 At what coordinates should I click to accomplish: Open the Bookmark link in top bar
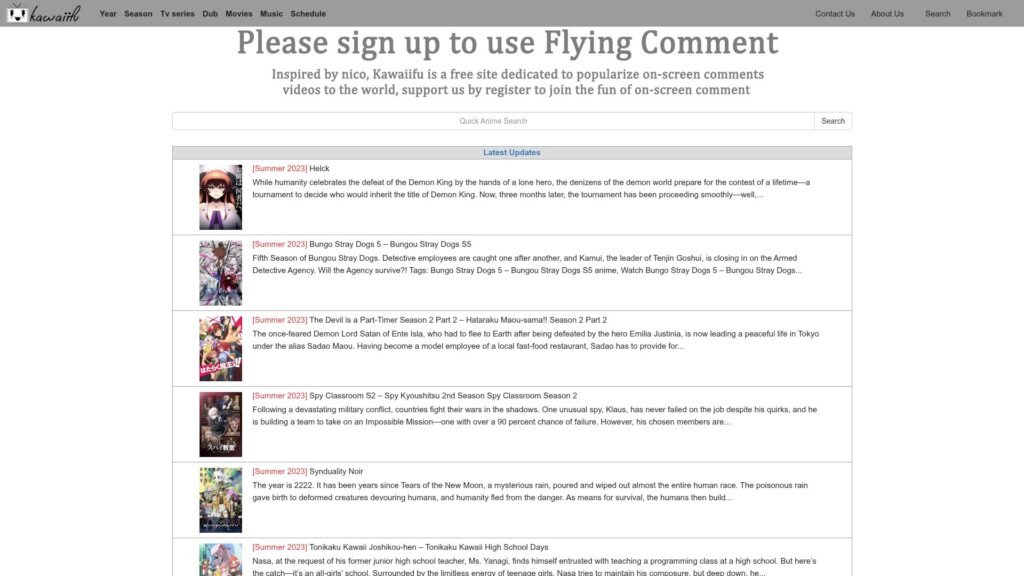coord(984,14)
